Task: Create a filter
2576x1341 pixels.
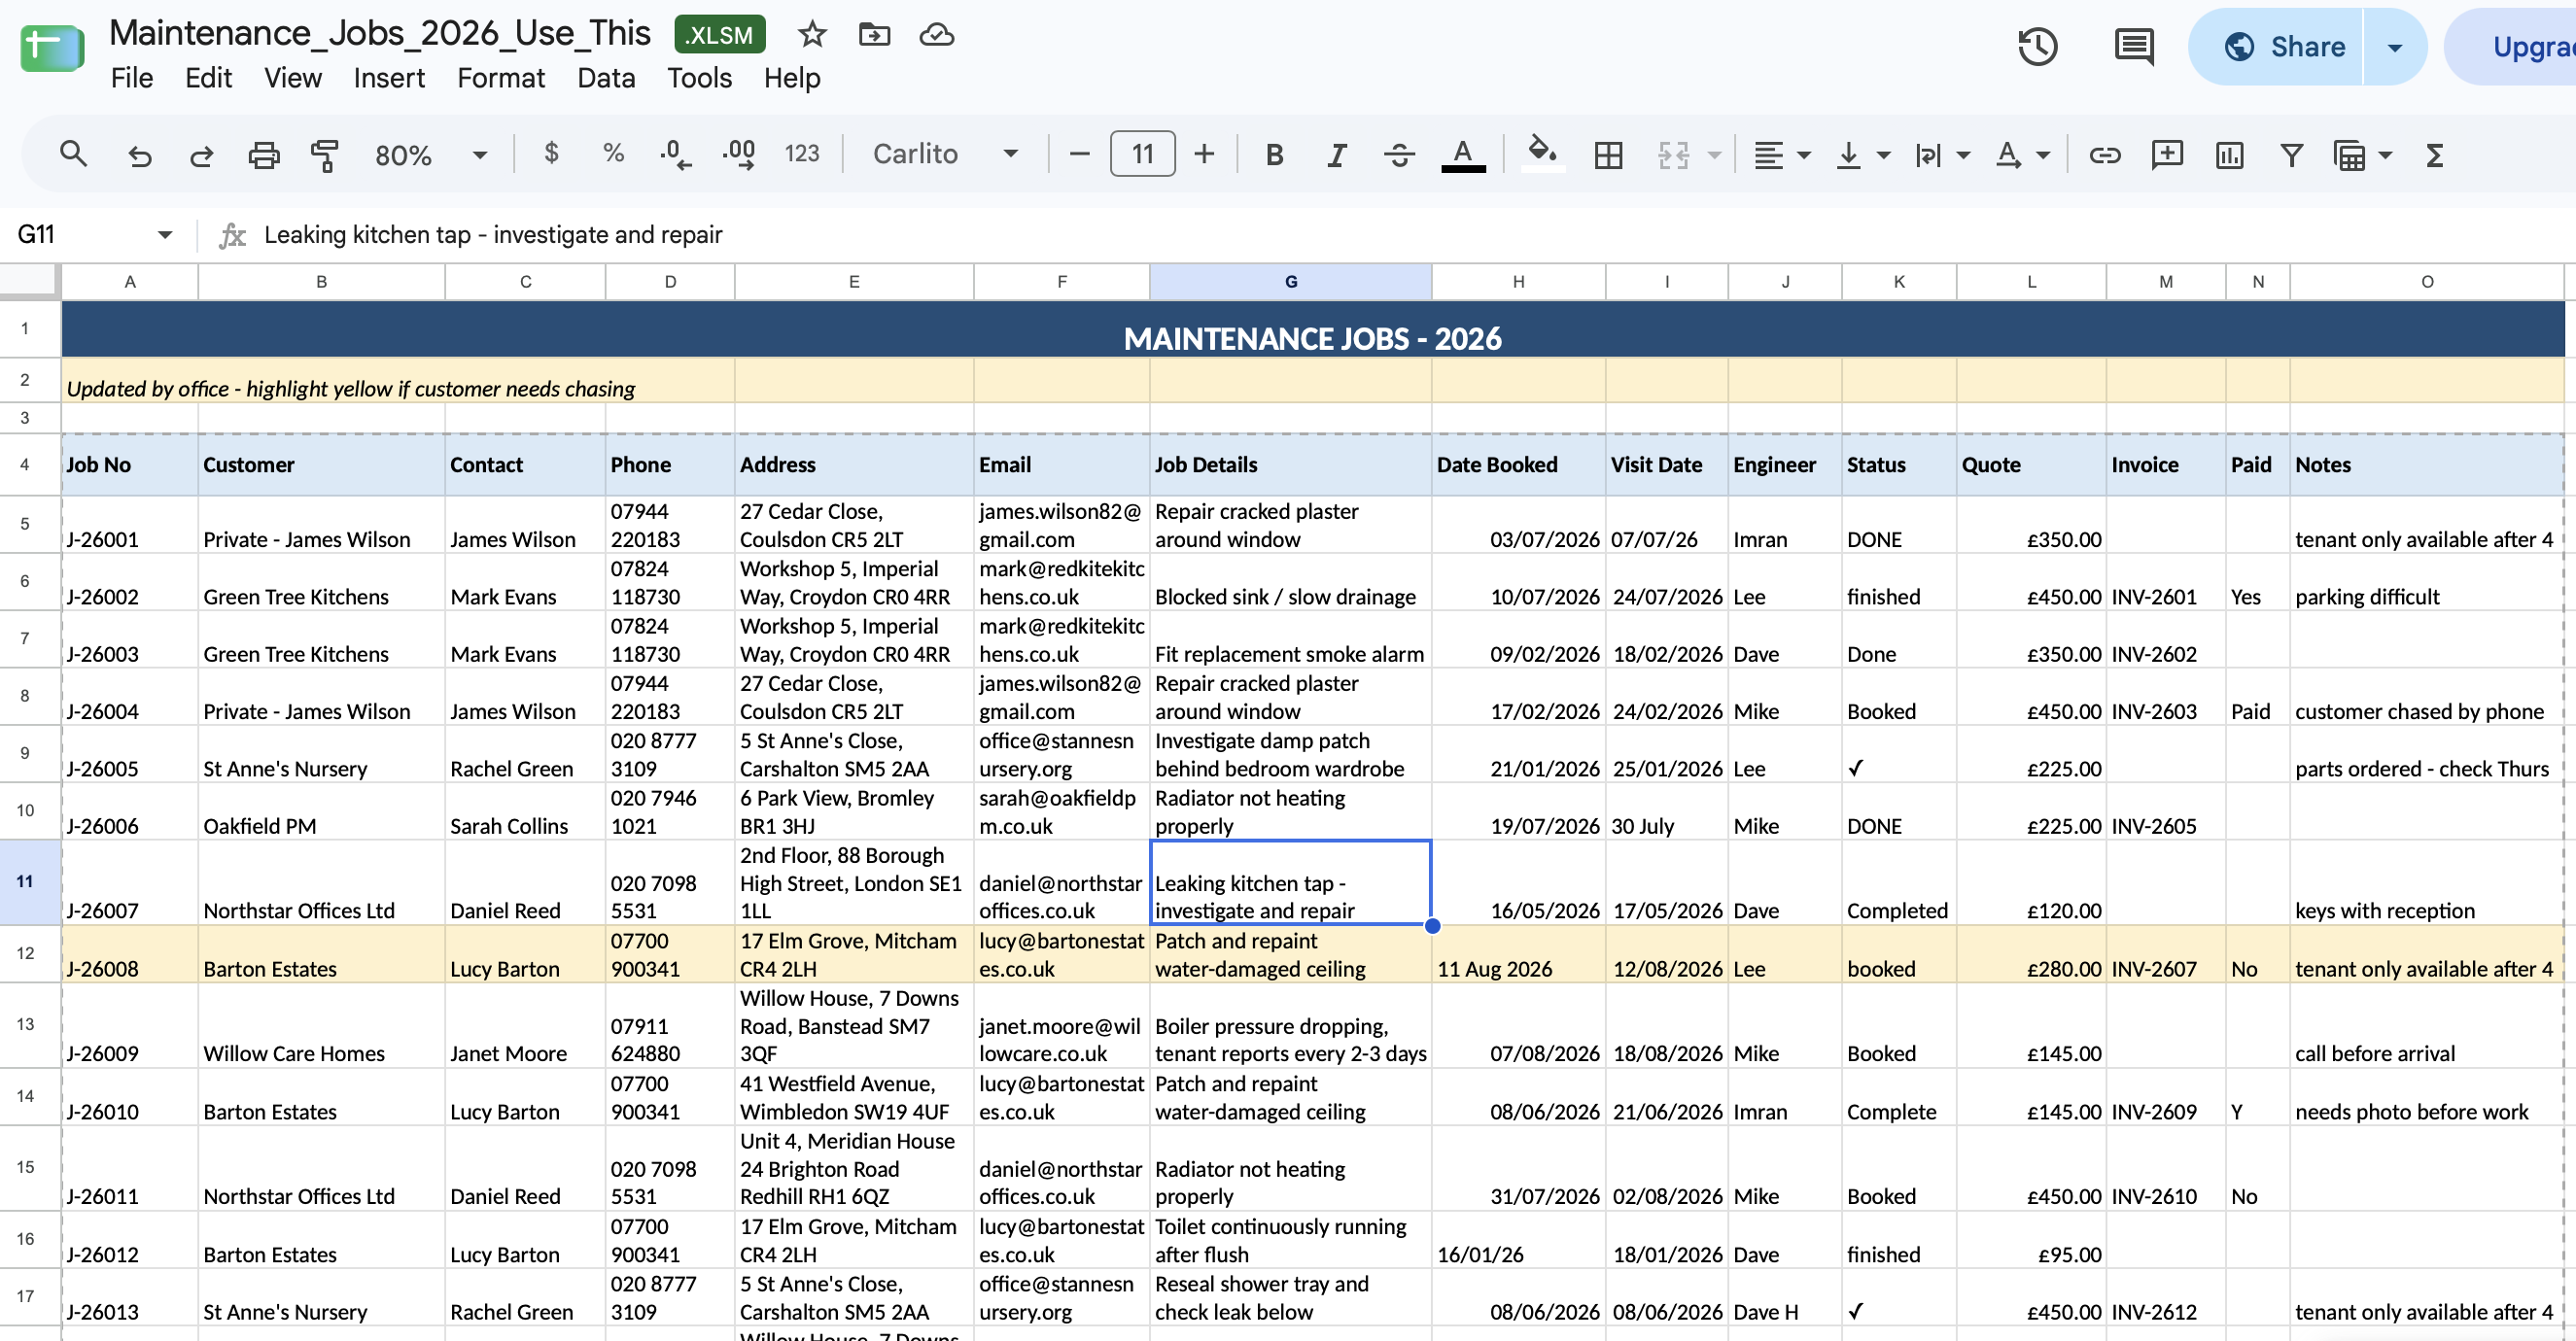Action: [2291, 154]
